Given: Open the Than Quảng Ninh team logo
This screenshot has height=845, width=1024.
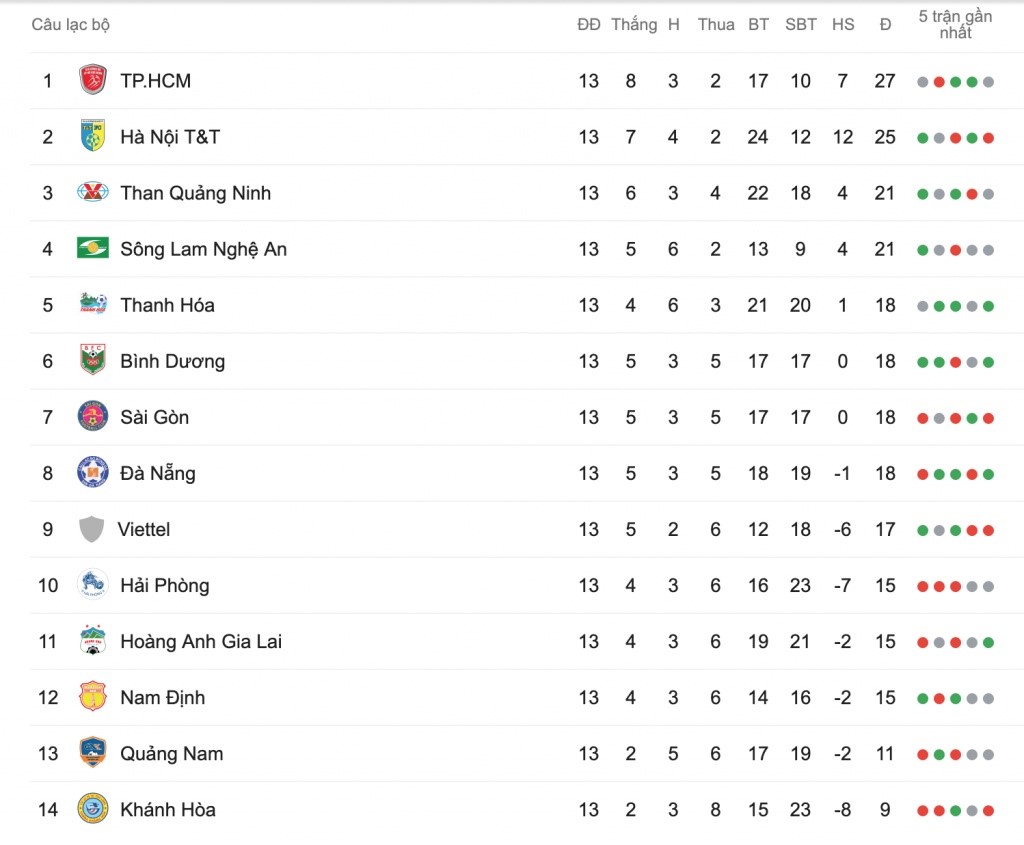Looking at the screenshot, I should coord(93,192).
